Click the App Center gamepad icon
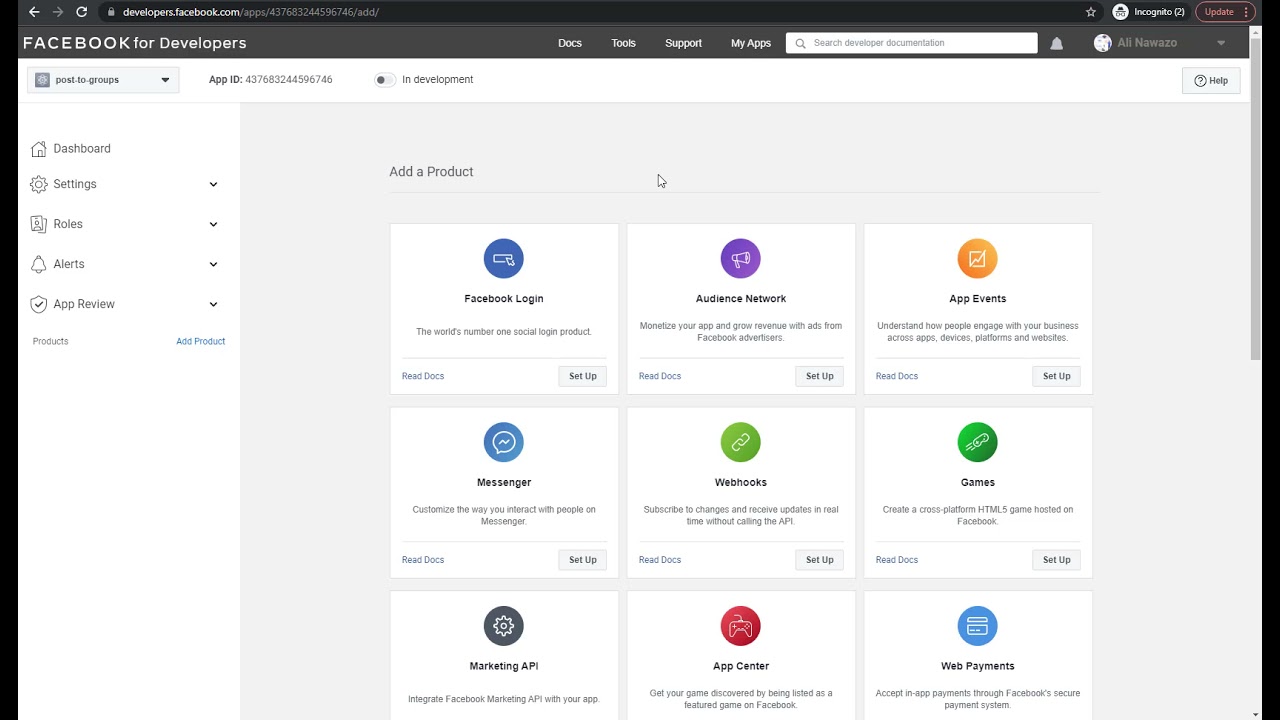 coord(740,626)
